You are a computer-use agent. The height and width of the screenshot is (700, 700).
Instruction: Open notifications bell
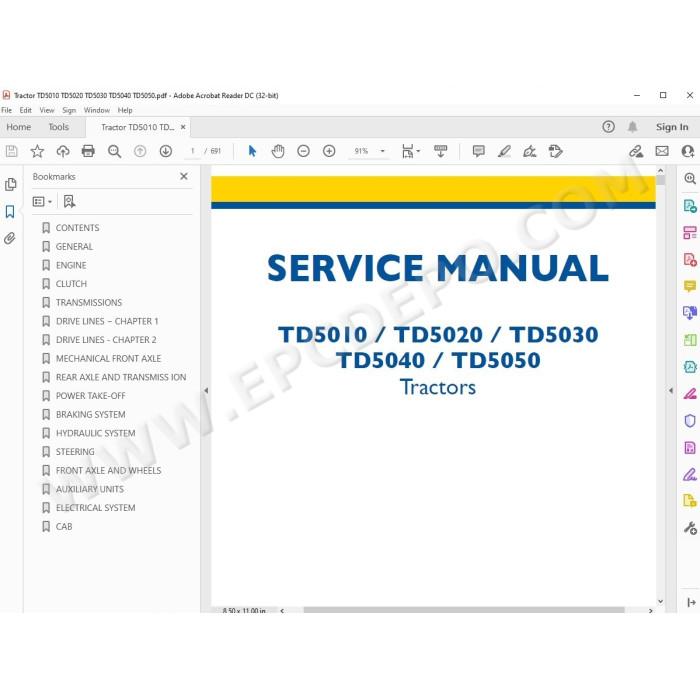point(632,127)
